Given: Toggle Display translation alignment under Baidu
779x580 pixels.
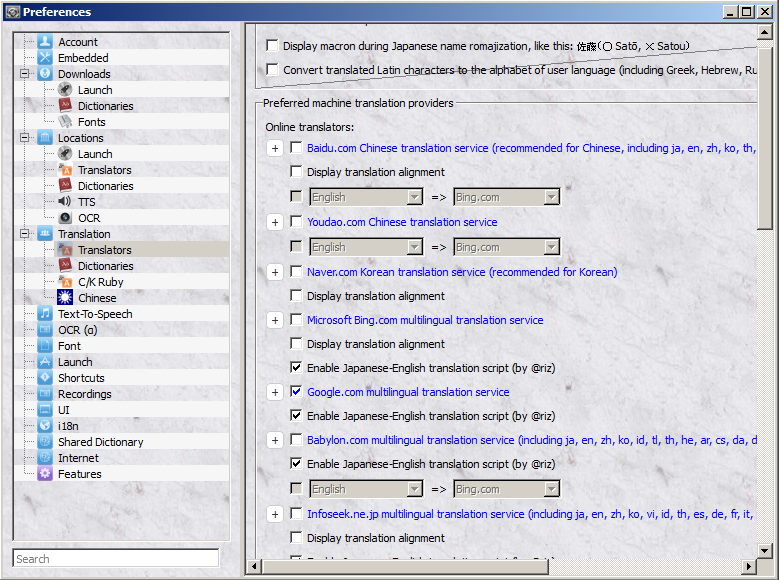Looking at the screenshot, I should (296, 171).
